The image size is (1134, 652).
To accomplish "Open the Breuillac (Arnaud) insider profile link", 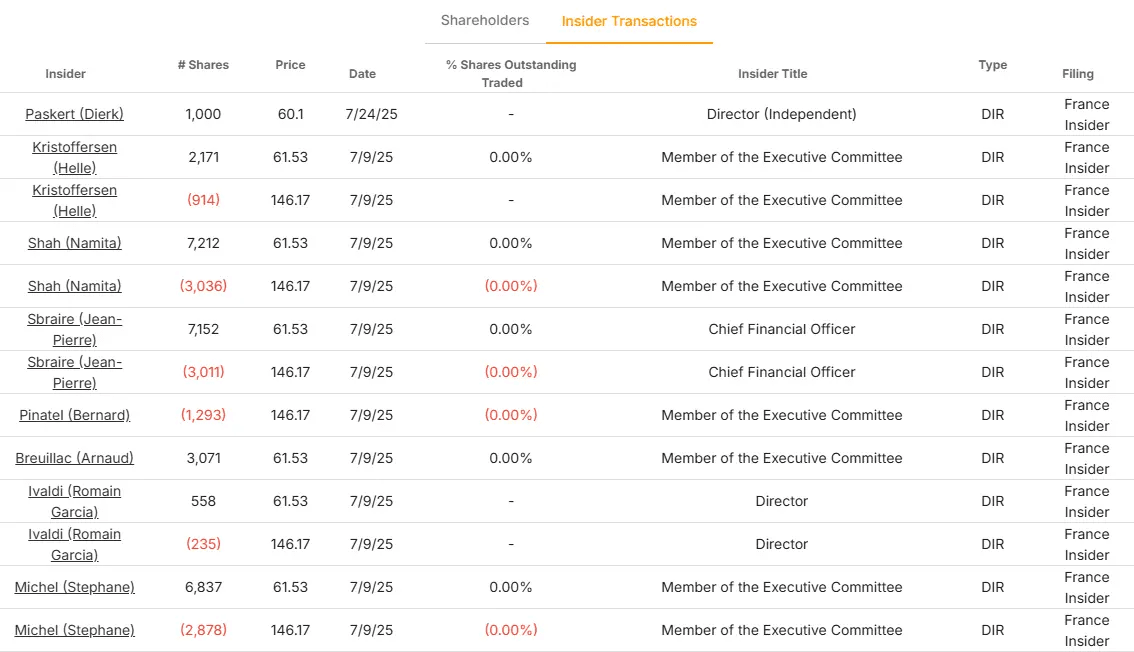I will (x=74, y=458).
